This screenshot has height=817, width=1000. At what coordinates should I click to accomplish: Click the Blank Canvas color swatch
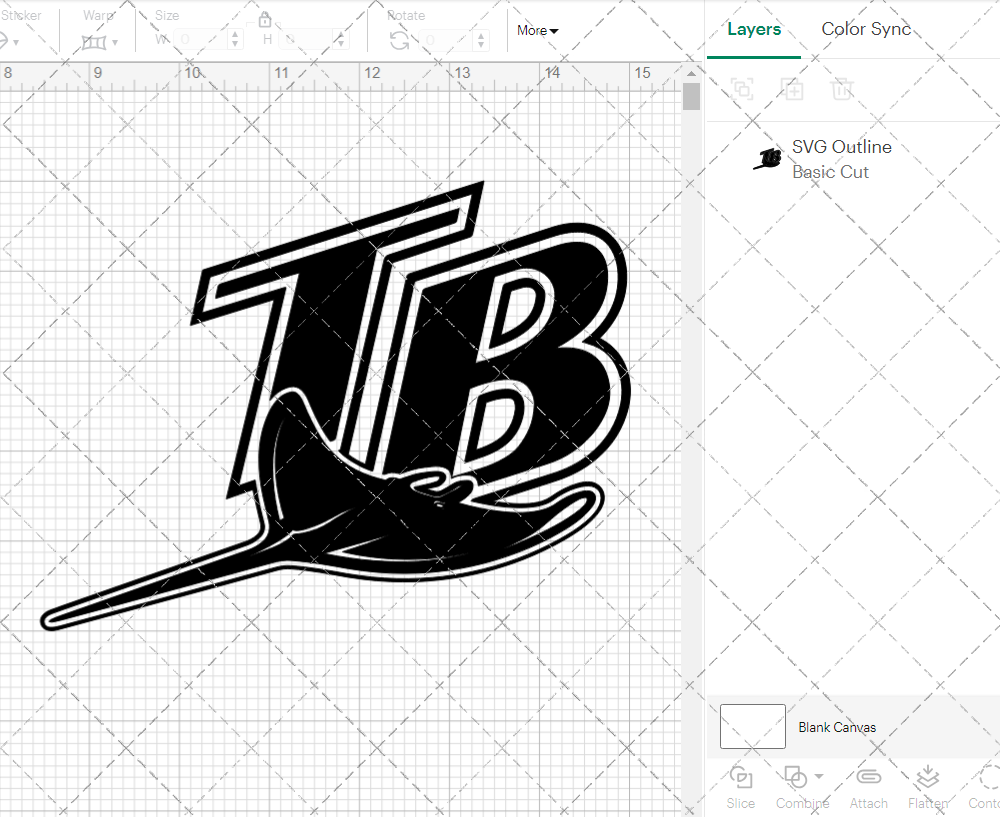(752, 727)
